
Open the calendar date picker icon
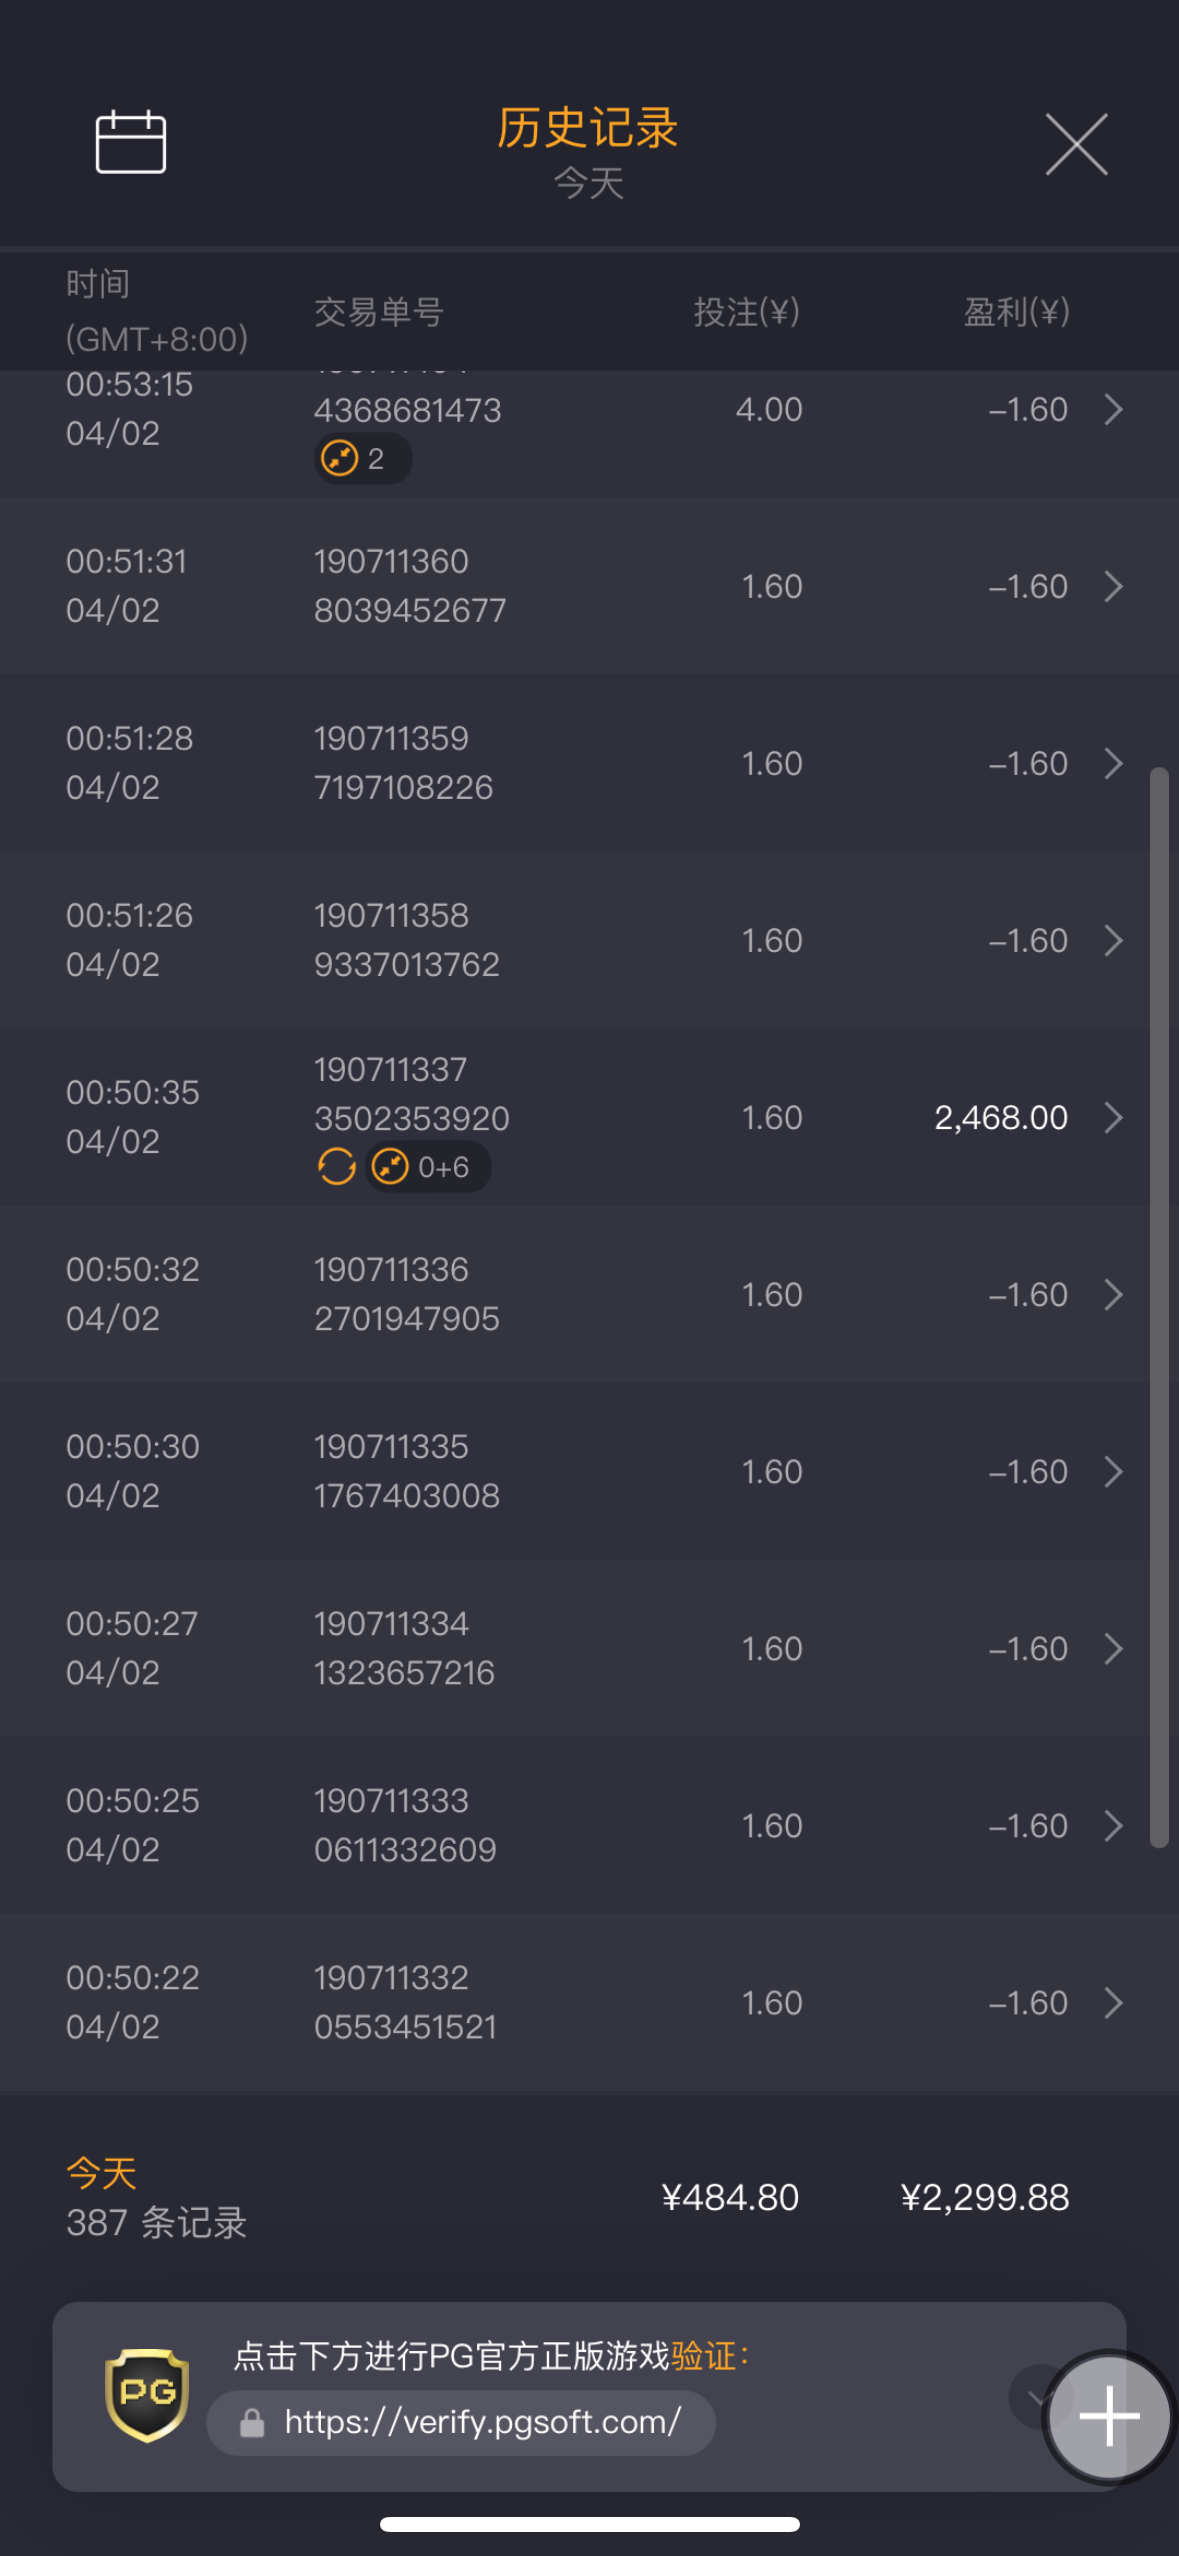coord(130,142)
